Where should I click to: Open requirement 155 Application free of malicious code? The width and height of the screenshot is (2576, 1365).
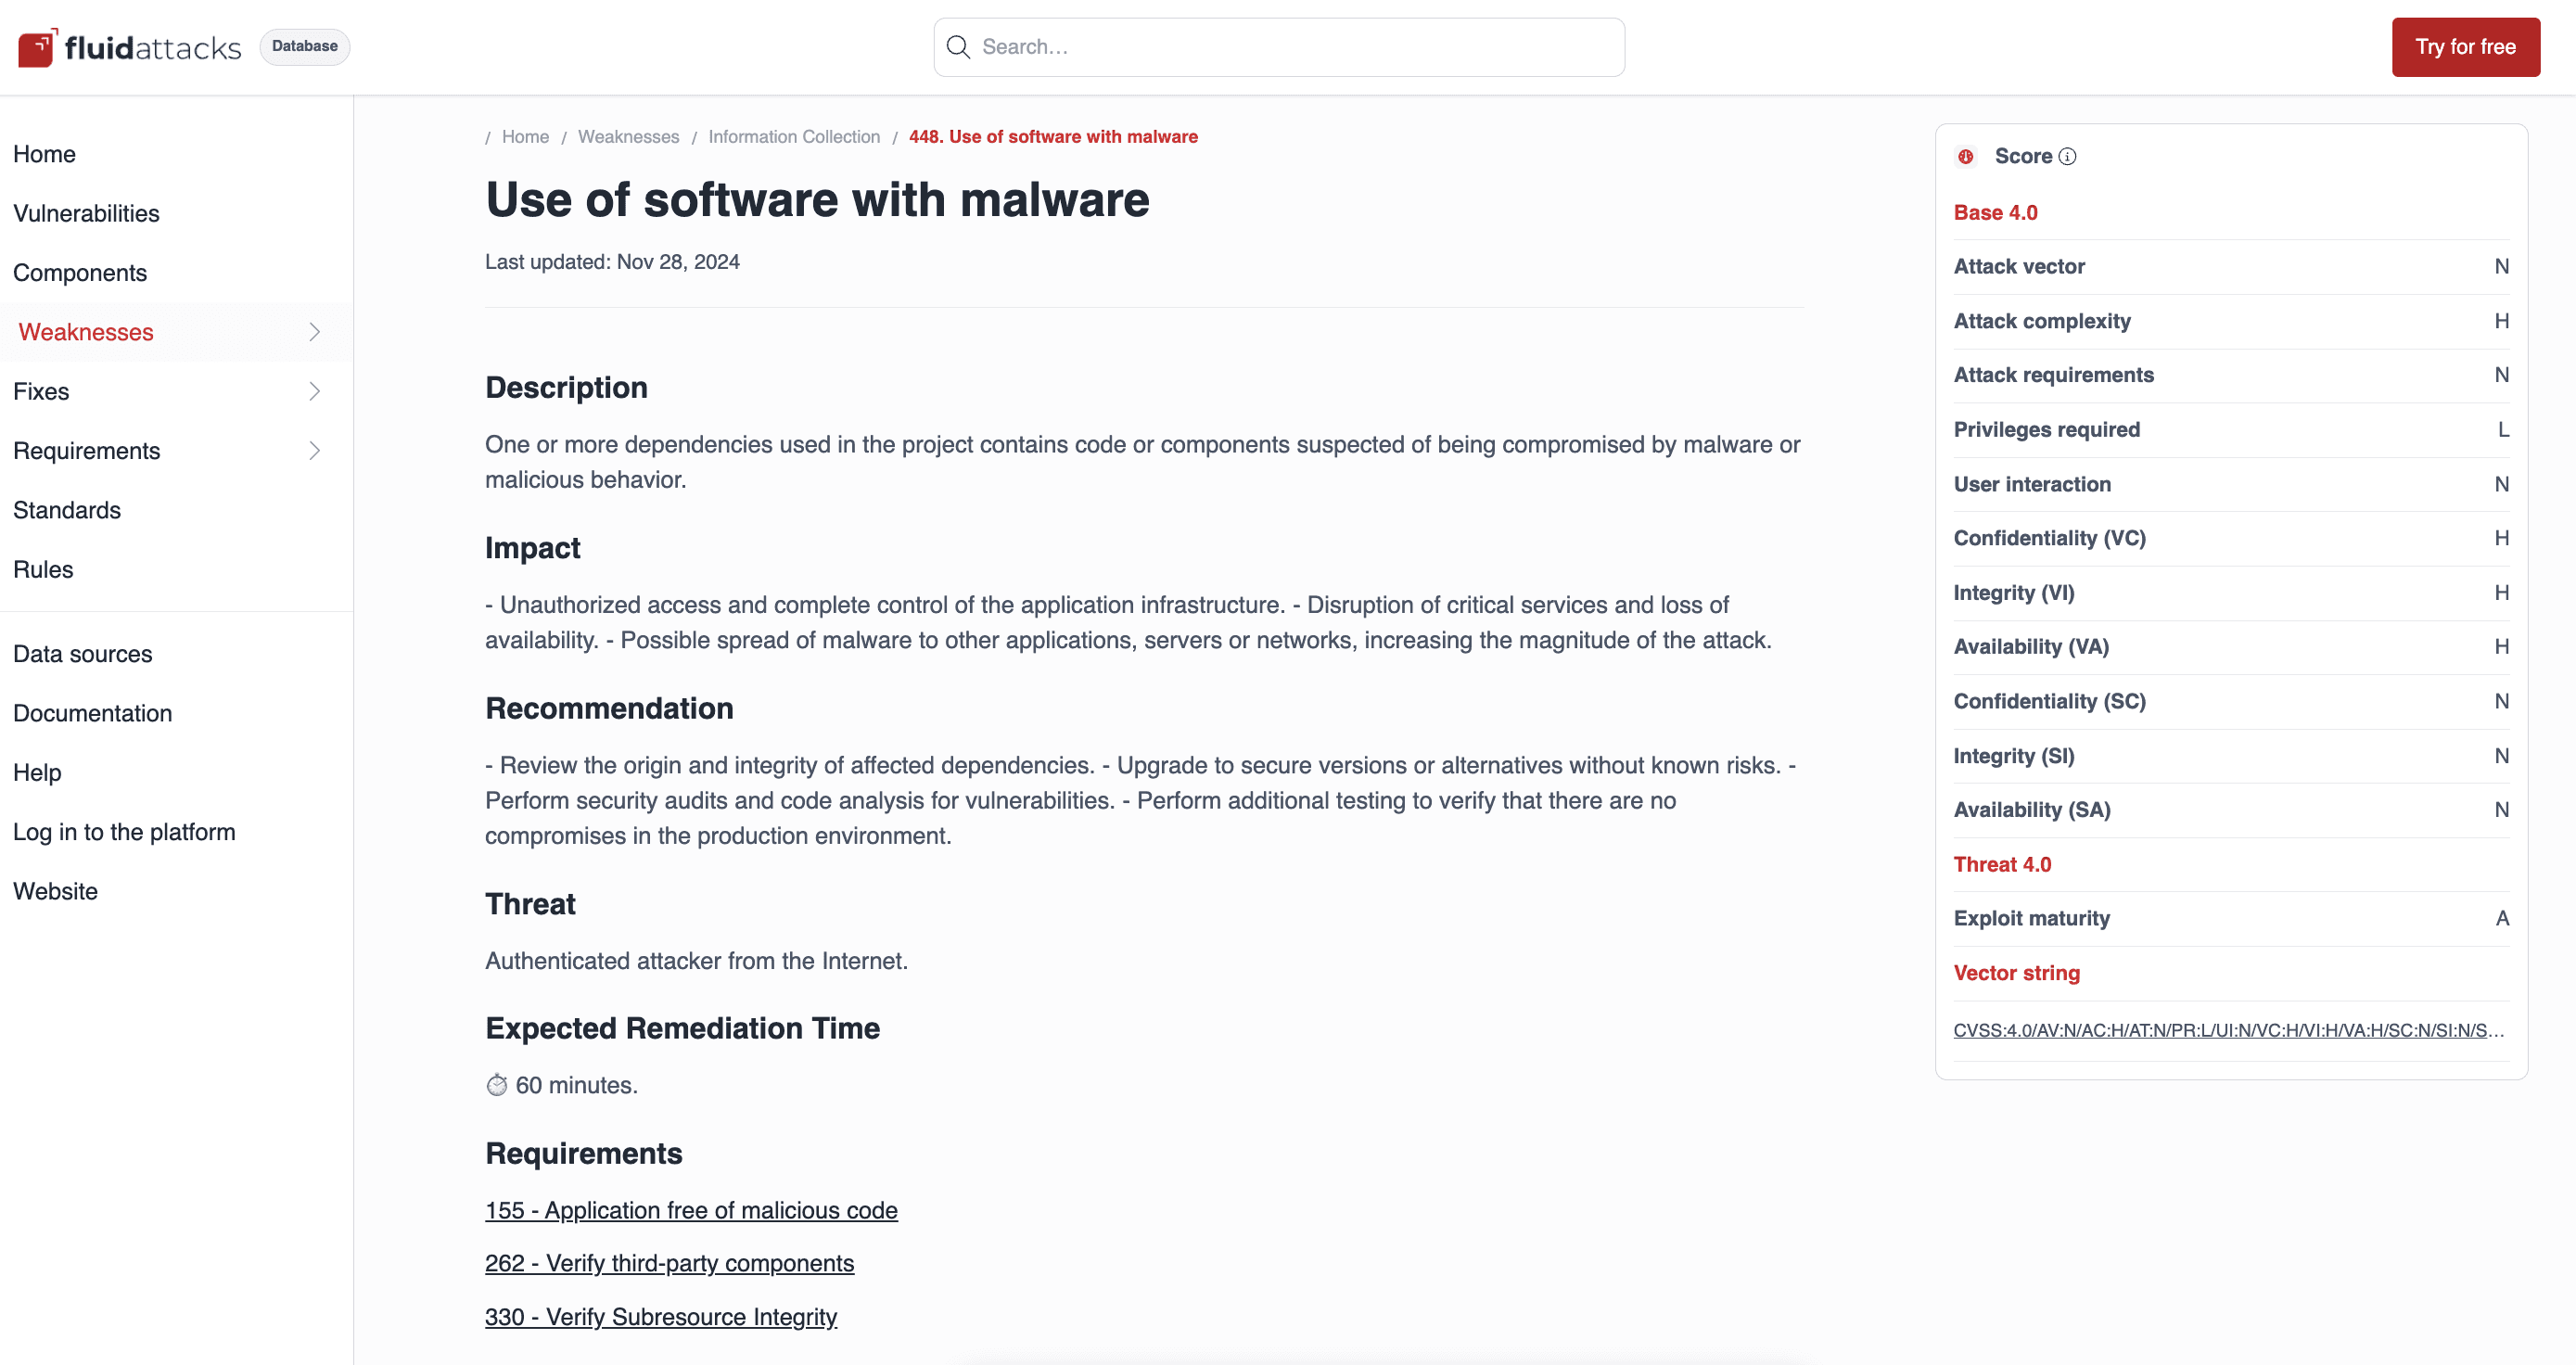coord(691,1210)
